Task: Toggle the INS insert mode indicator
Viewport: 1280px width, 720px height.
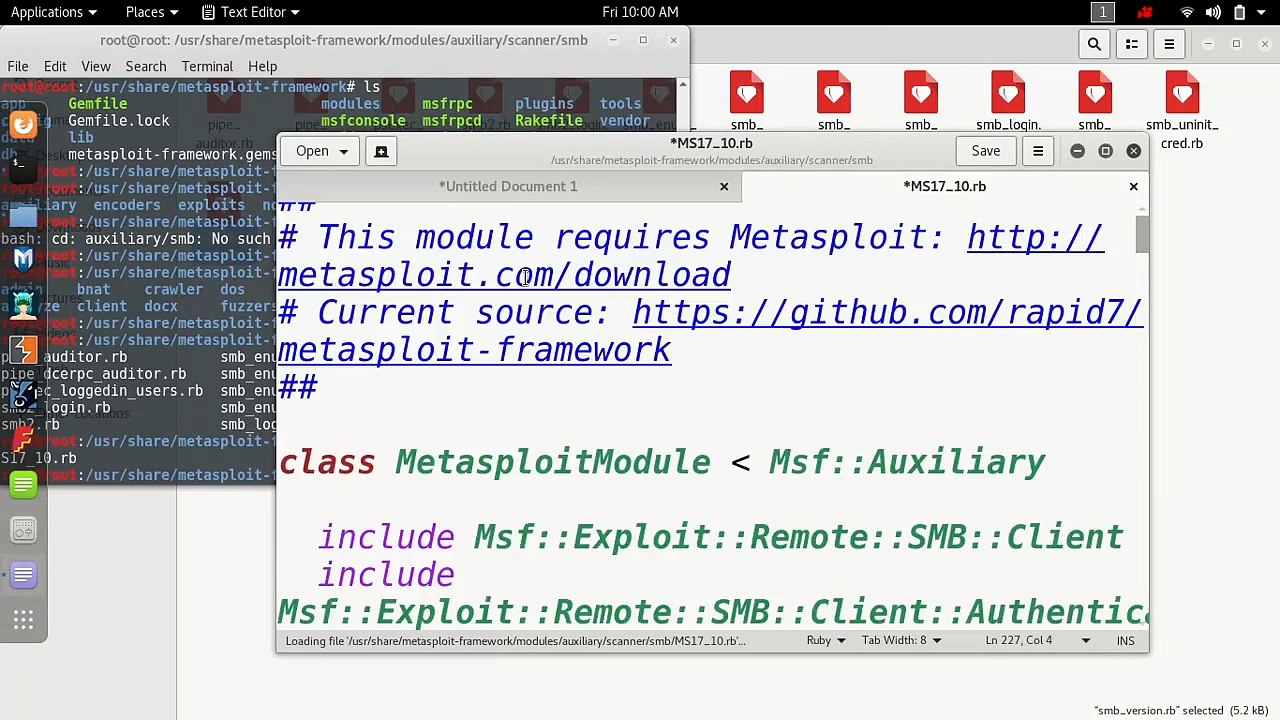Action: tap(1125, 641)
